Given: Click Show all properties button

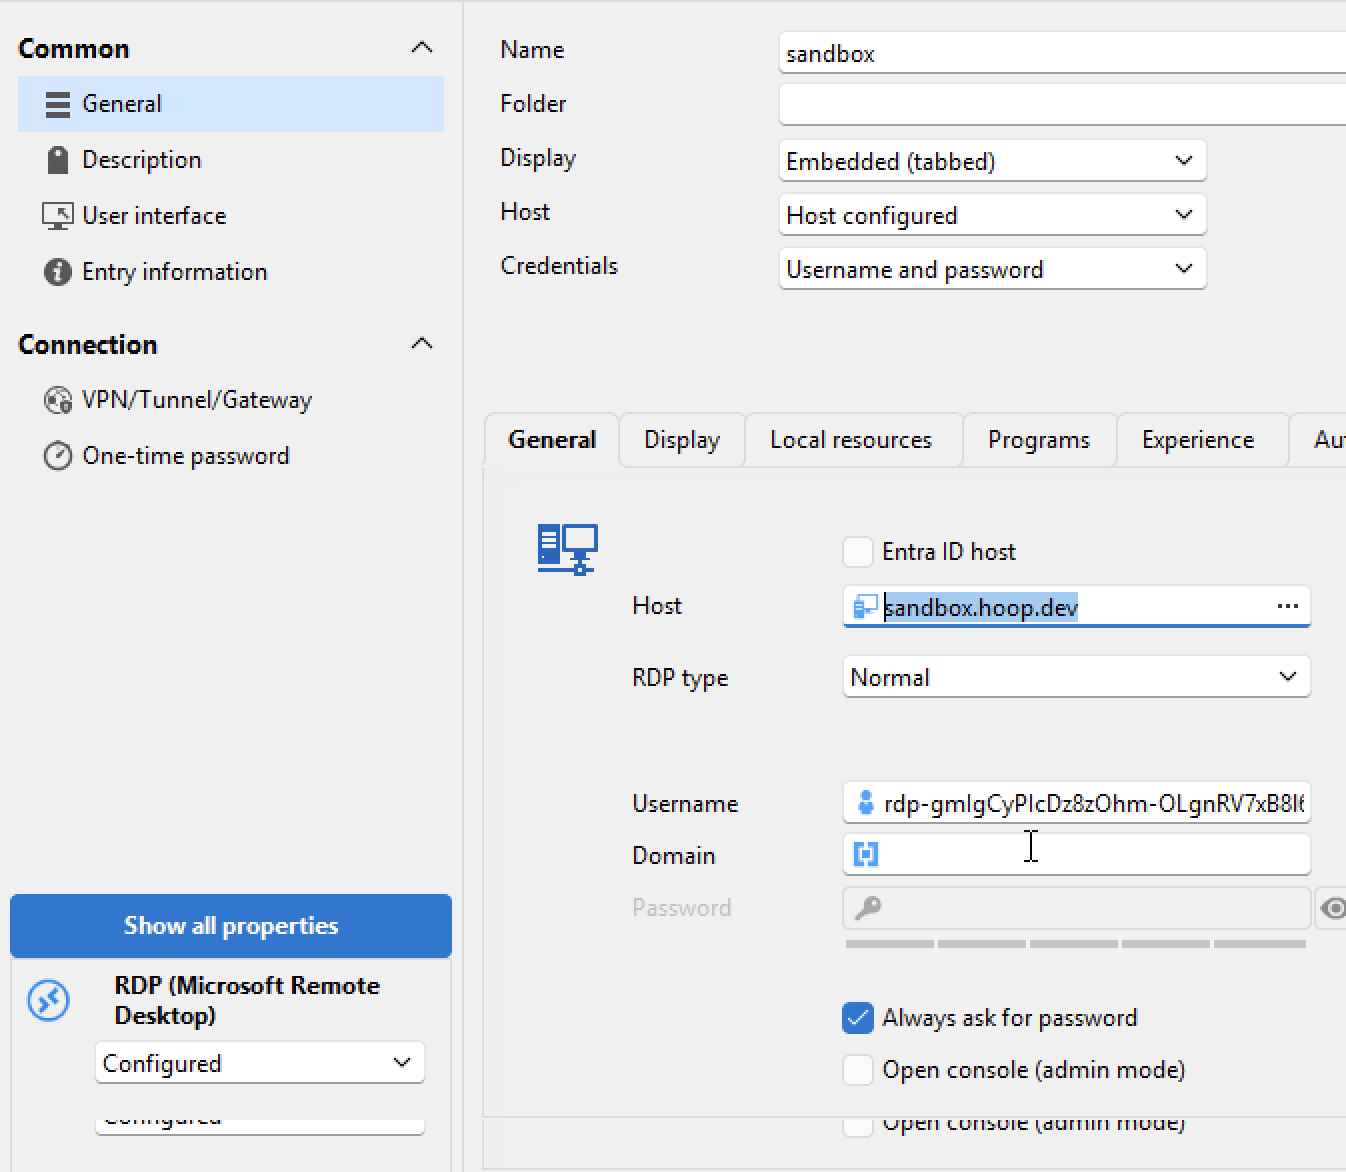Looking at the screenshot, I should tap(231, 926).
